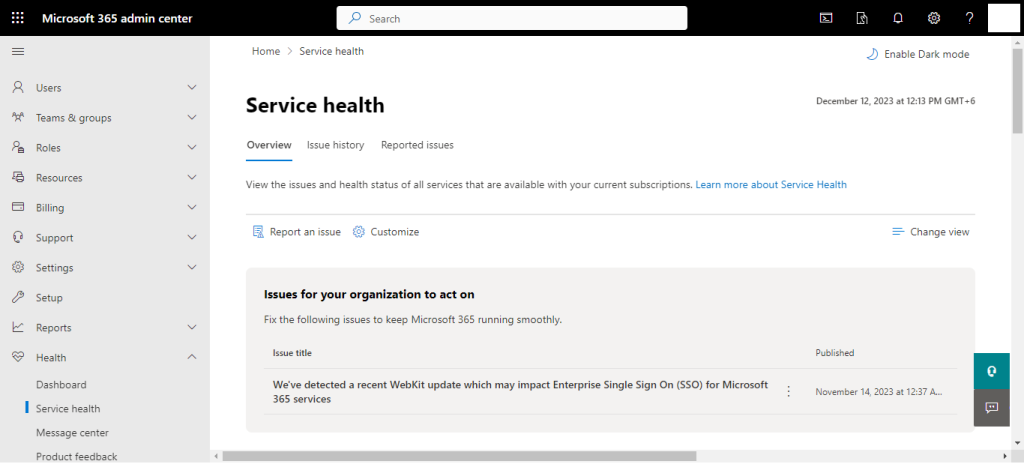Image resolution: width=1024 pixels, height=464 pixels.
Task: Click the Microsoft 365 admin center title
Action: coord(118,18)
